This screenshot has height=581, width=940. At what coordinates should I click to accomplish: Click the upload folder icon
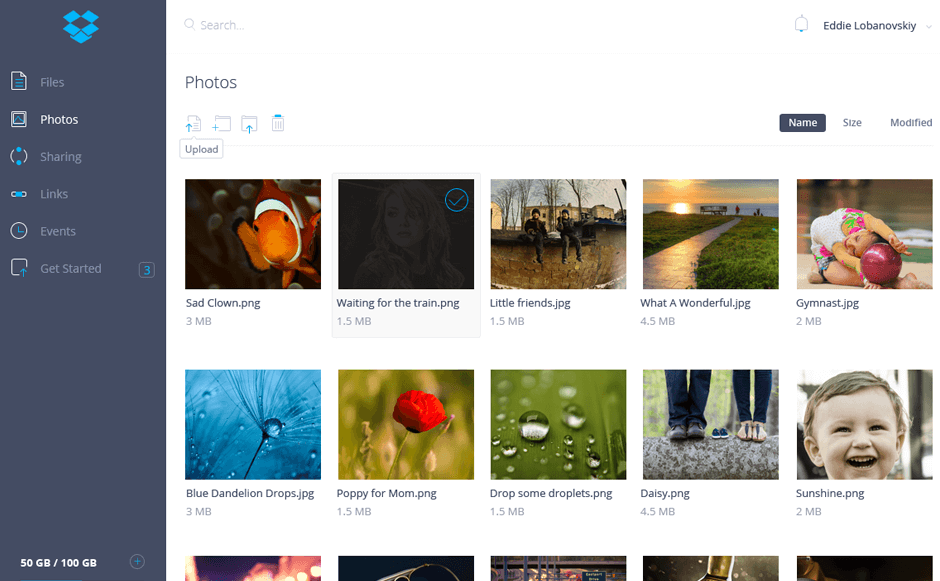click(x=249, y=124)
